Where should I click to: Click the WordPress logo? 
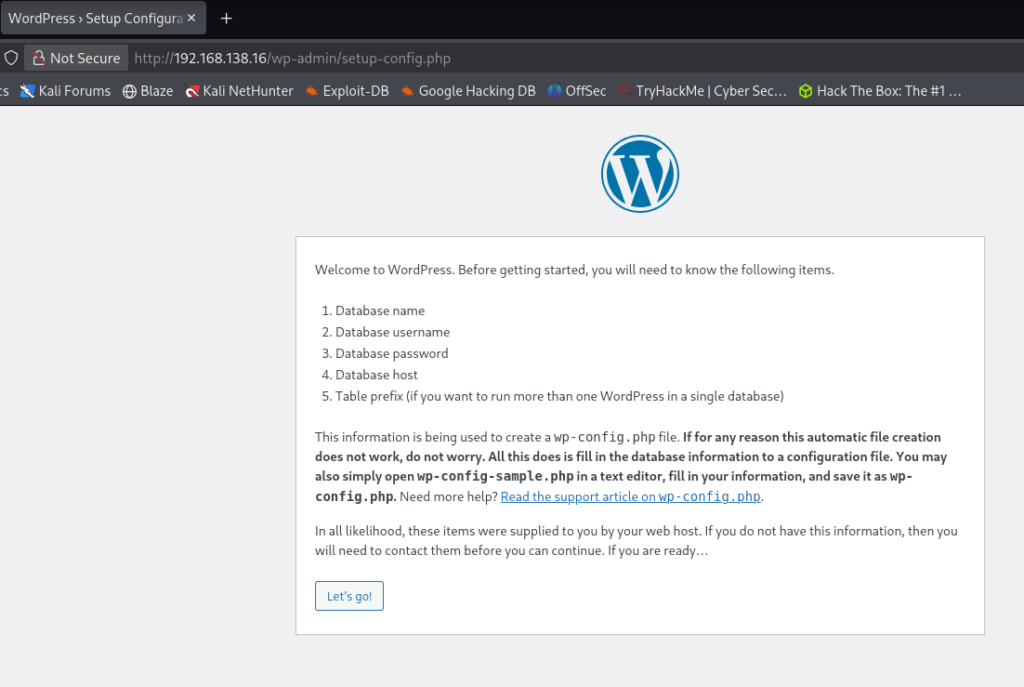(640, 173)
